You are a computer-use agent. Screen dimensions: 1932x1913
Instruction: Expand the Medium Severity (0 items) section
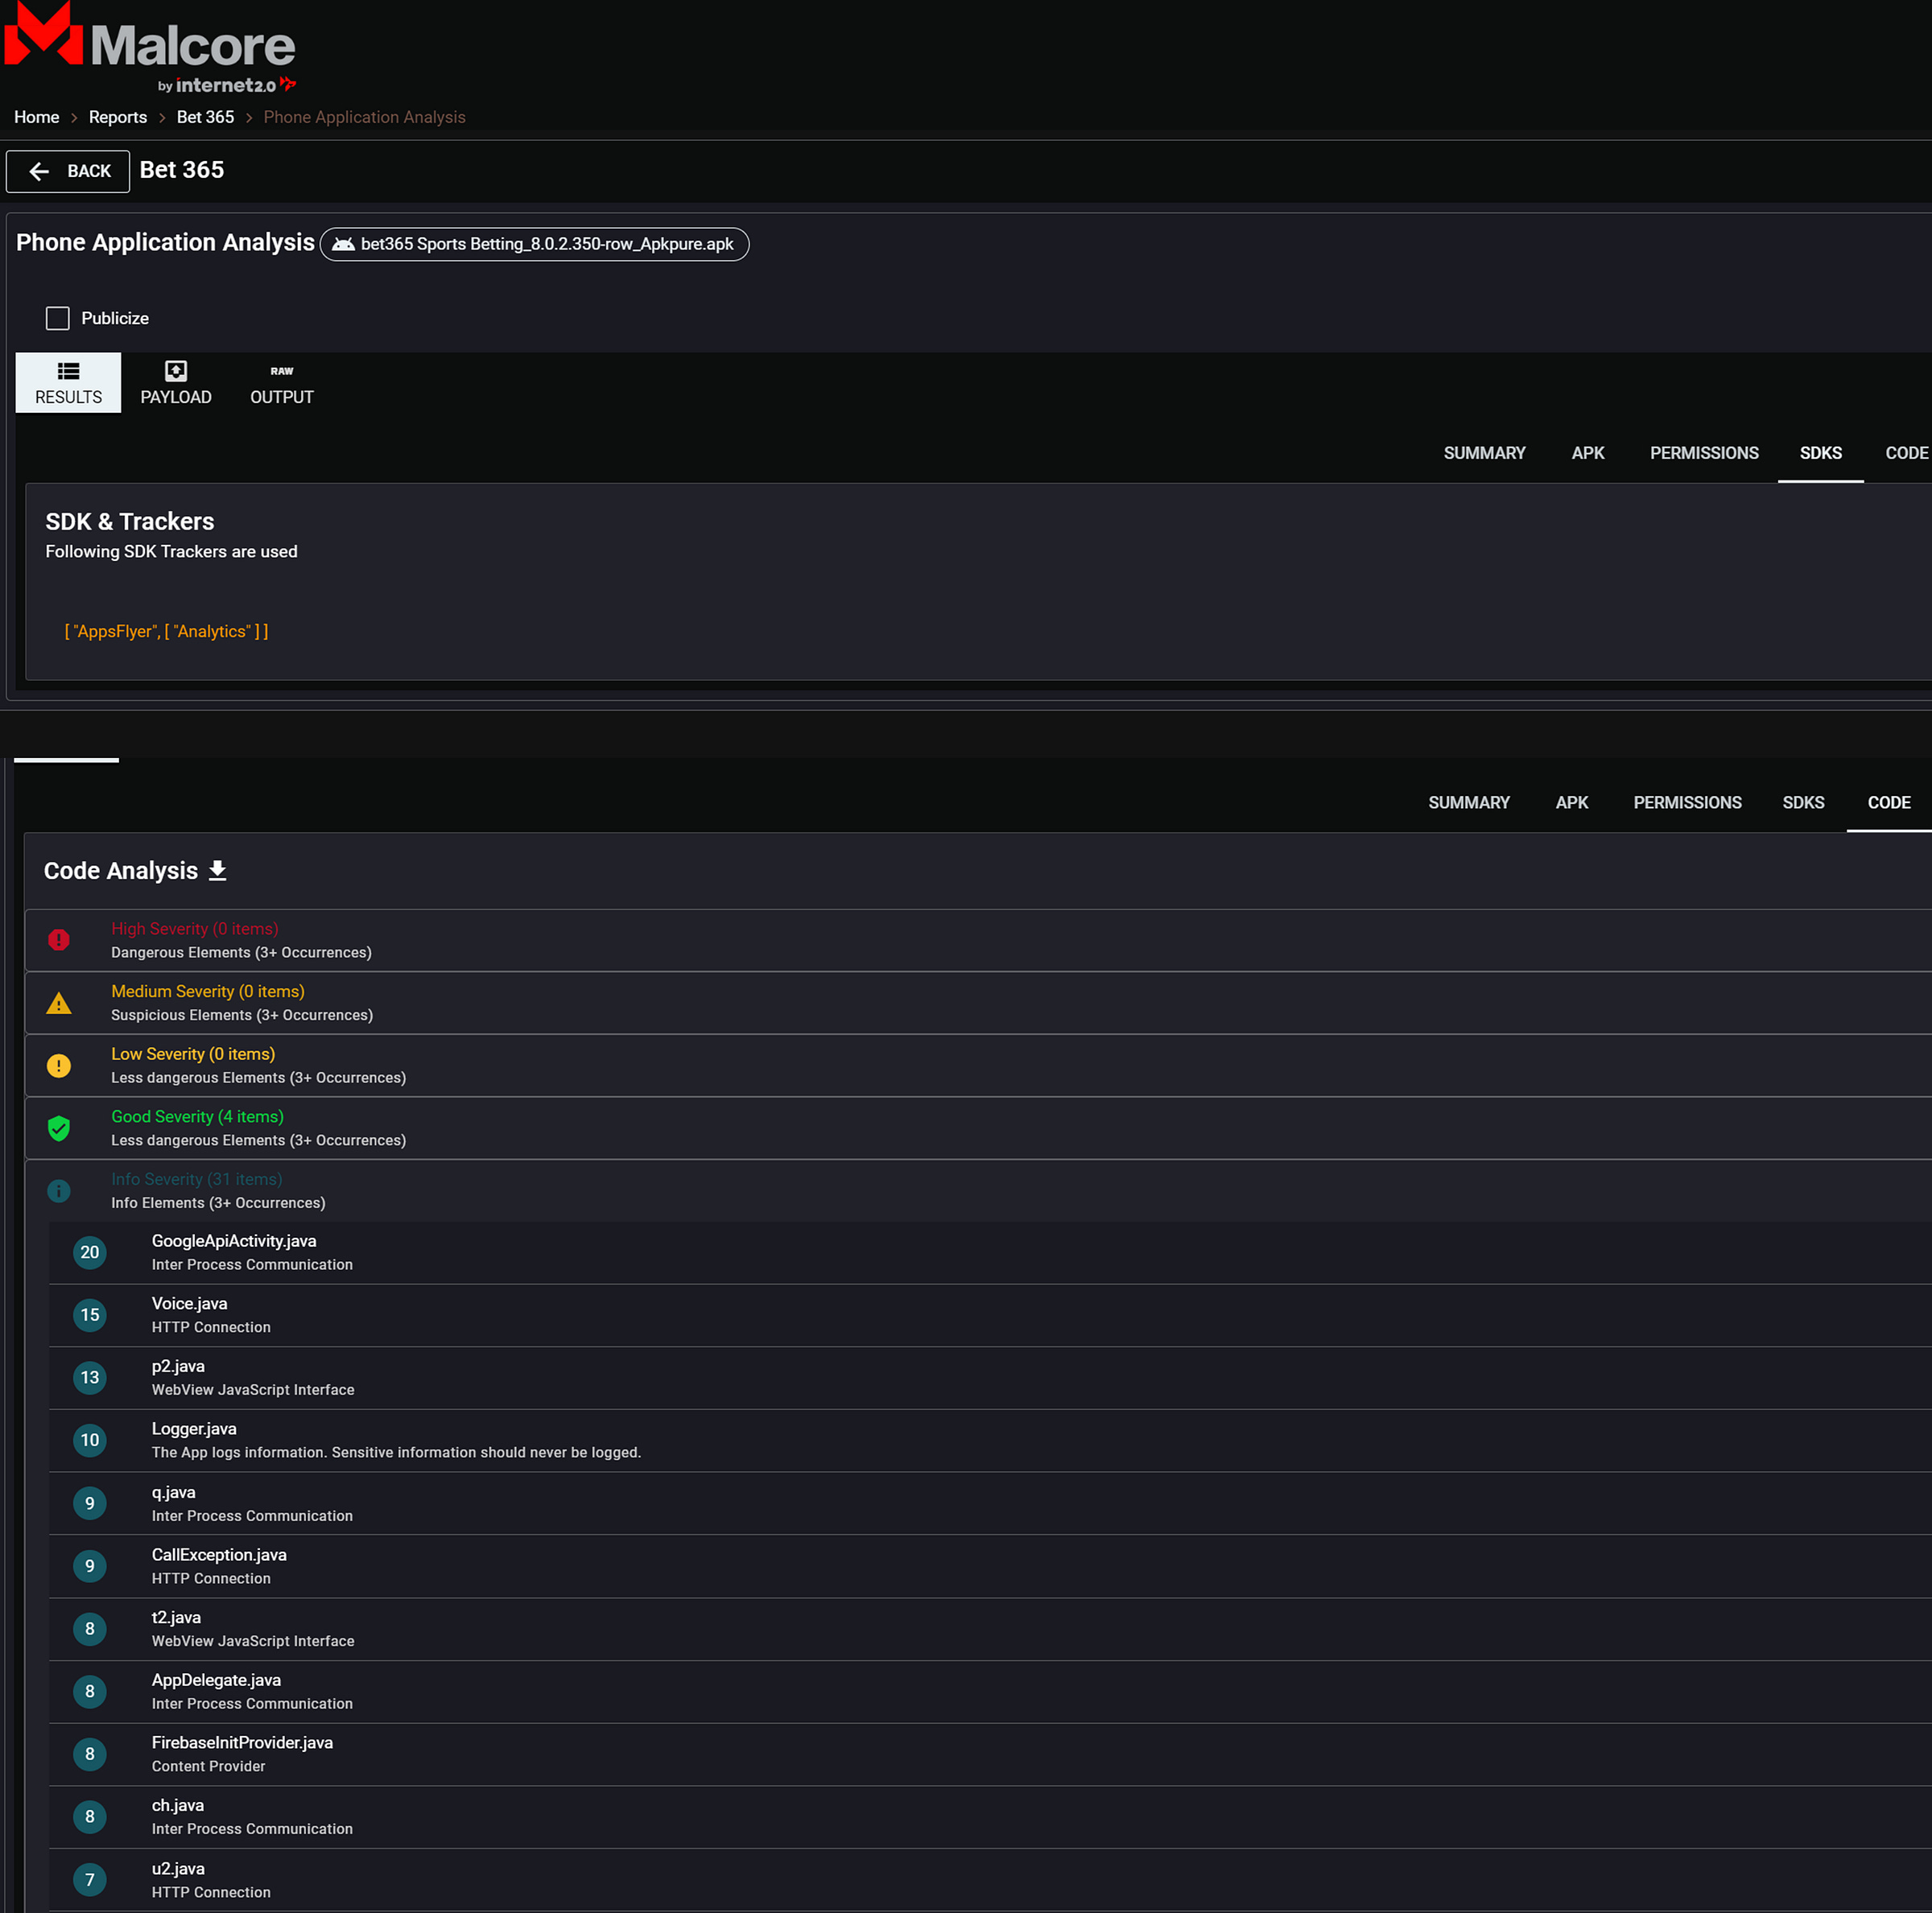[978, 1003]
